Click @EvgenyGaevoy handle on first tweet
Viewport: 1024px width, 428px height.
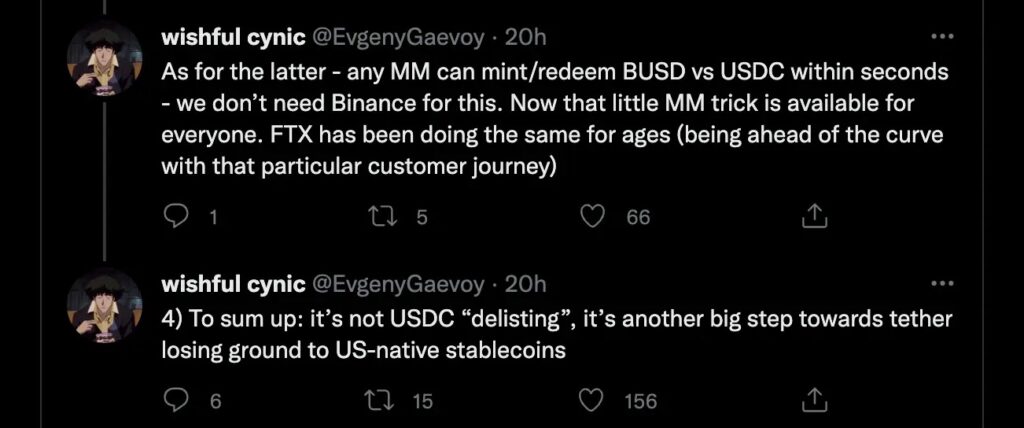[400, 38]
